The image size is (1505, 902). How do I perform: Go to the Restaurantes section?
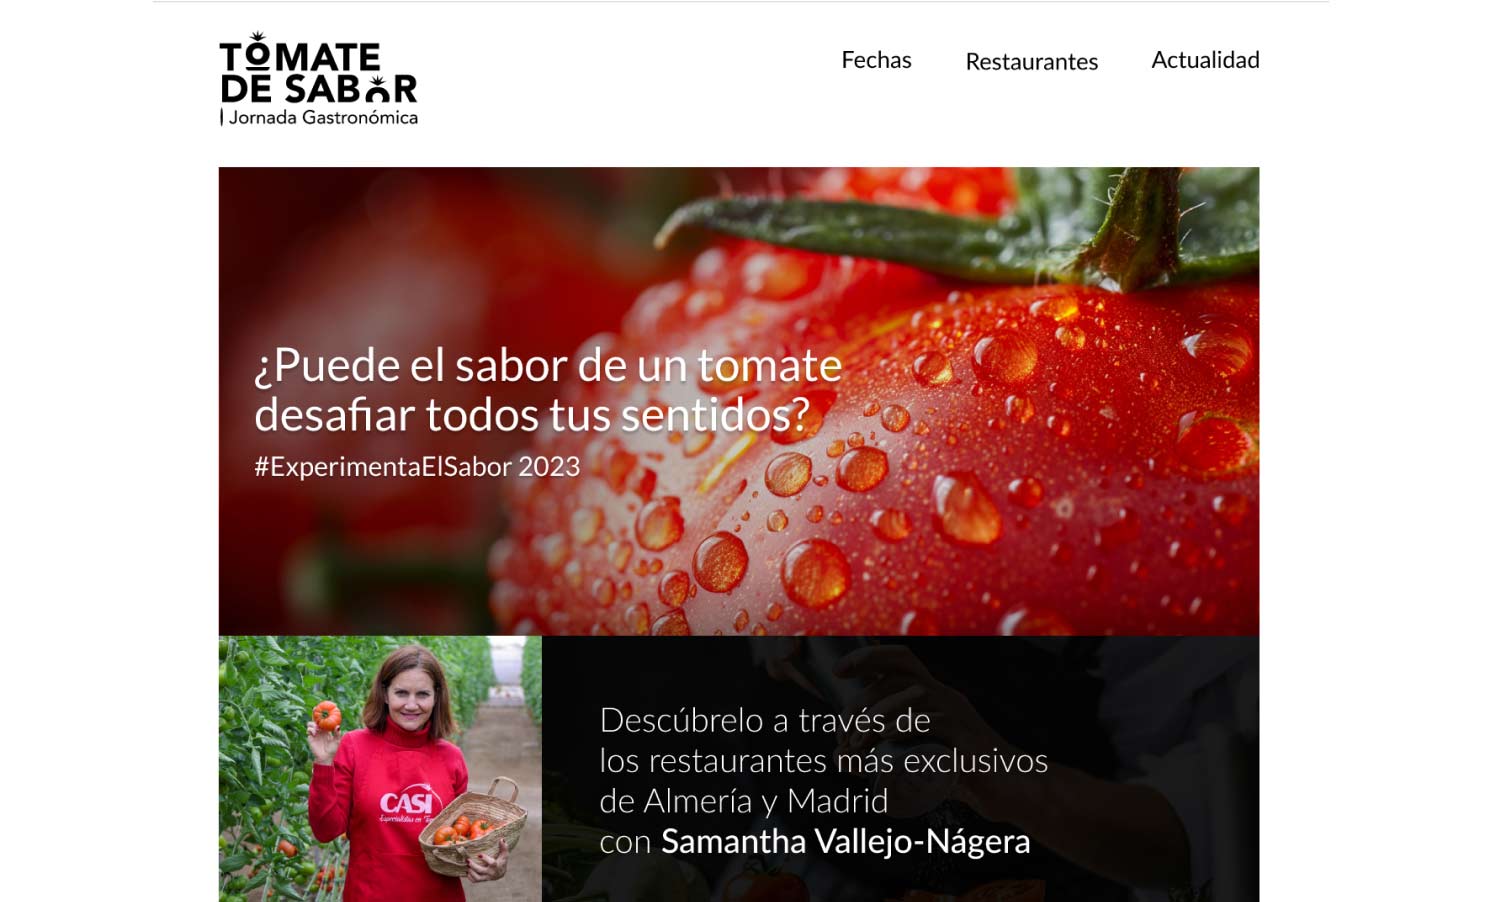[x=1031, y=62]
